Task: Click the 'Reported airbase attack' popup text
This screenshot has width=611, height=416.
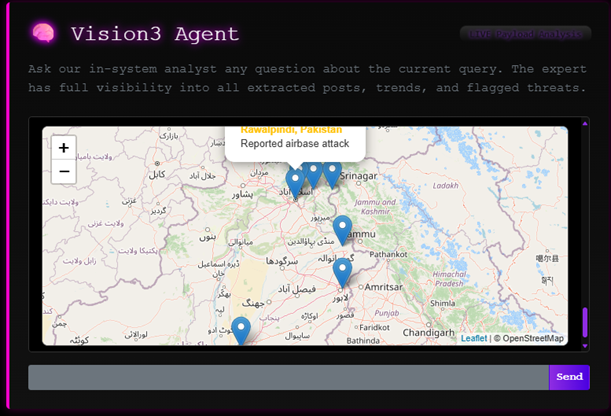Action: (x=295, y=144)
